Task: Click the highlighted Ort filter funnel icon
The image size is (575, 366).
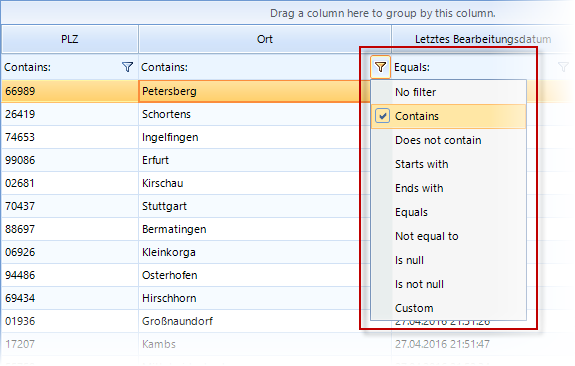Action: coord(380,67)
